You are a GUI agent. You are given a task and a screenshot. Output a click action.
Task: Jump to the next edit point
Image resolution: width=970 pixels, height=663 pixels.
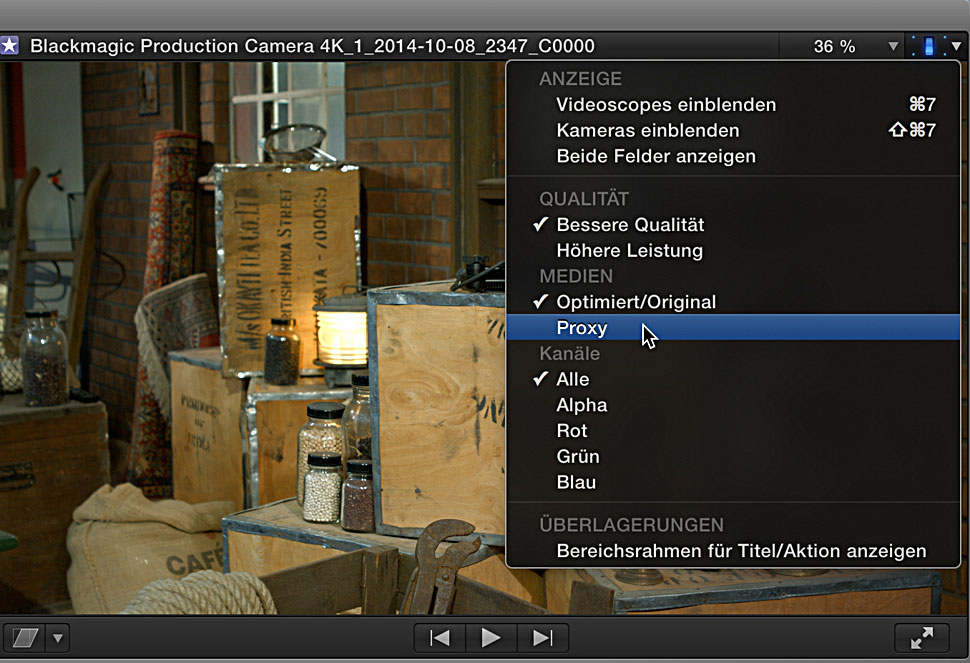[x=543, y=638]
